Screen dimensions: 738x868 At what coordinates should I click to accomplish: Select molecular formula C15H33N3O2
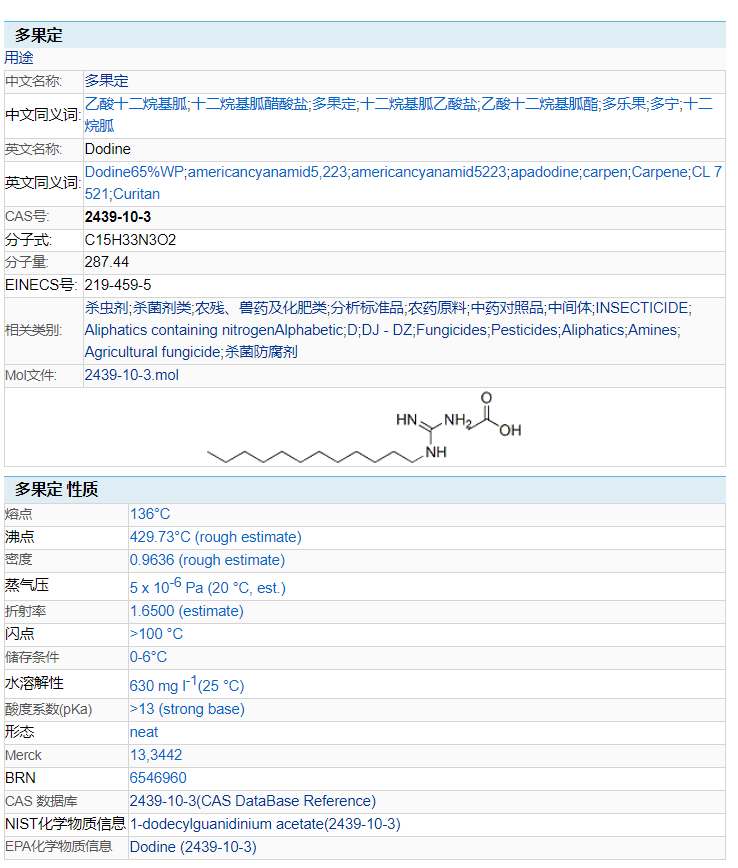[x=130, y=240]
